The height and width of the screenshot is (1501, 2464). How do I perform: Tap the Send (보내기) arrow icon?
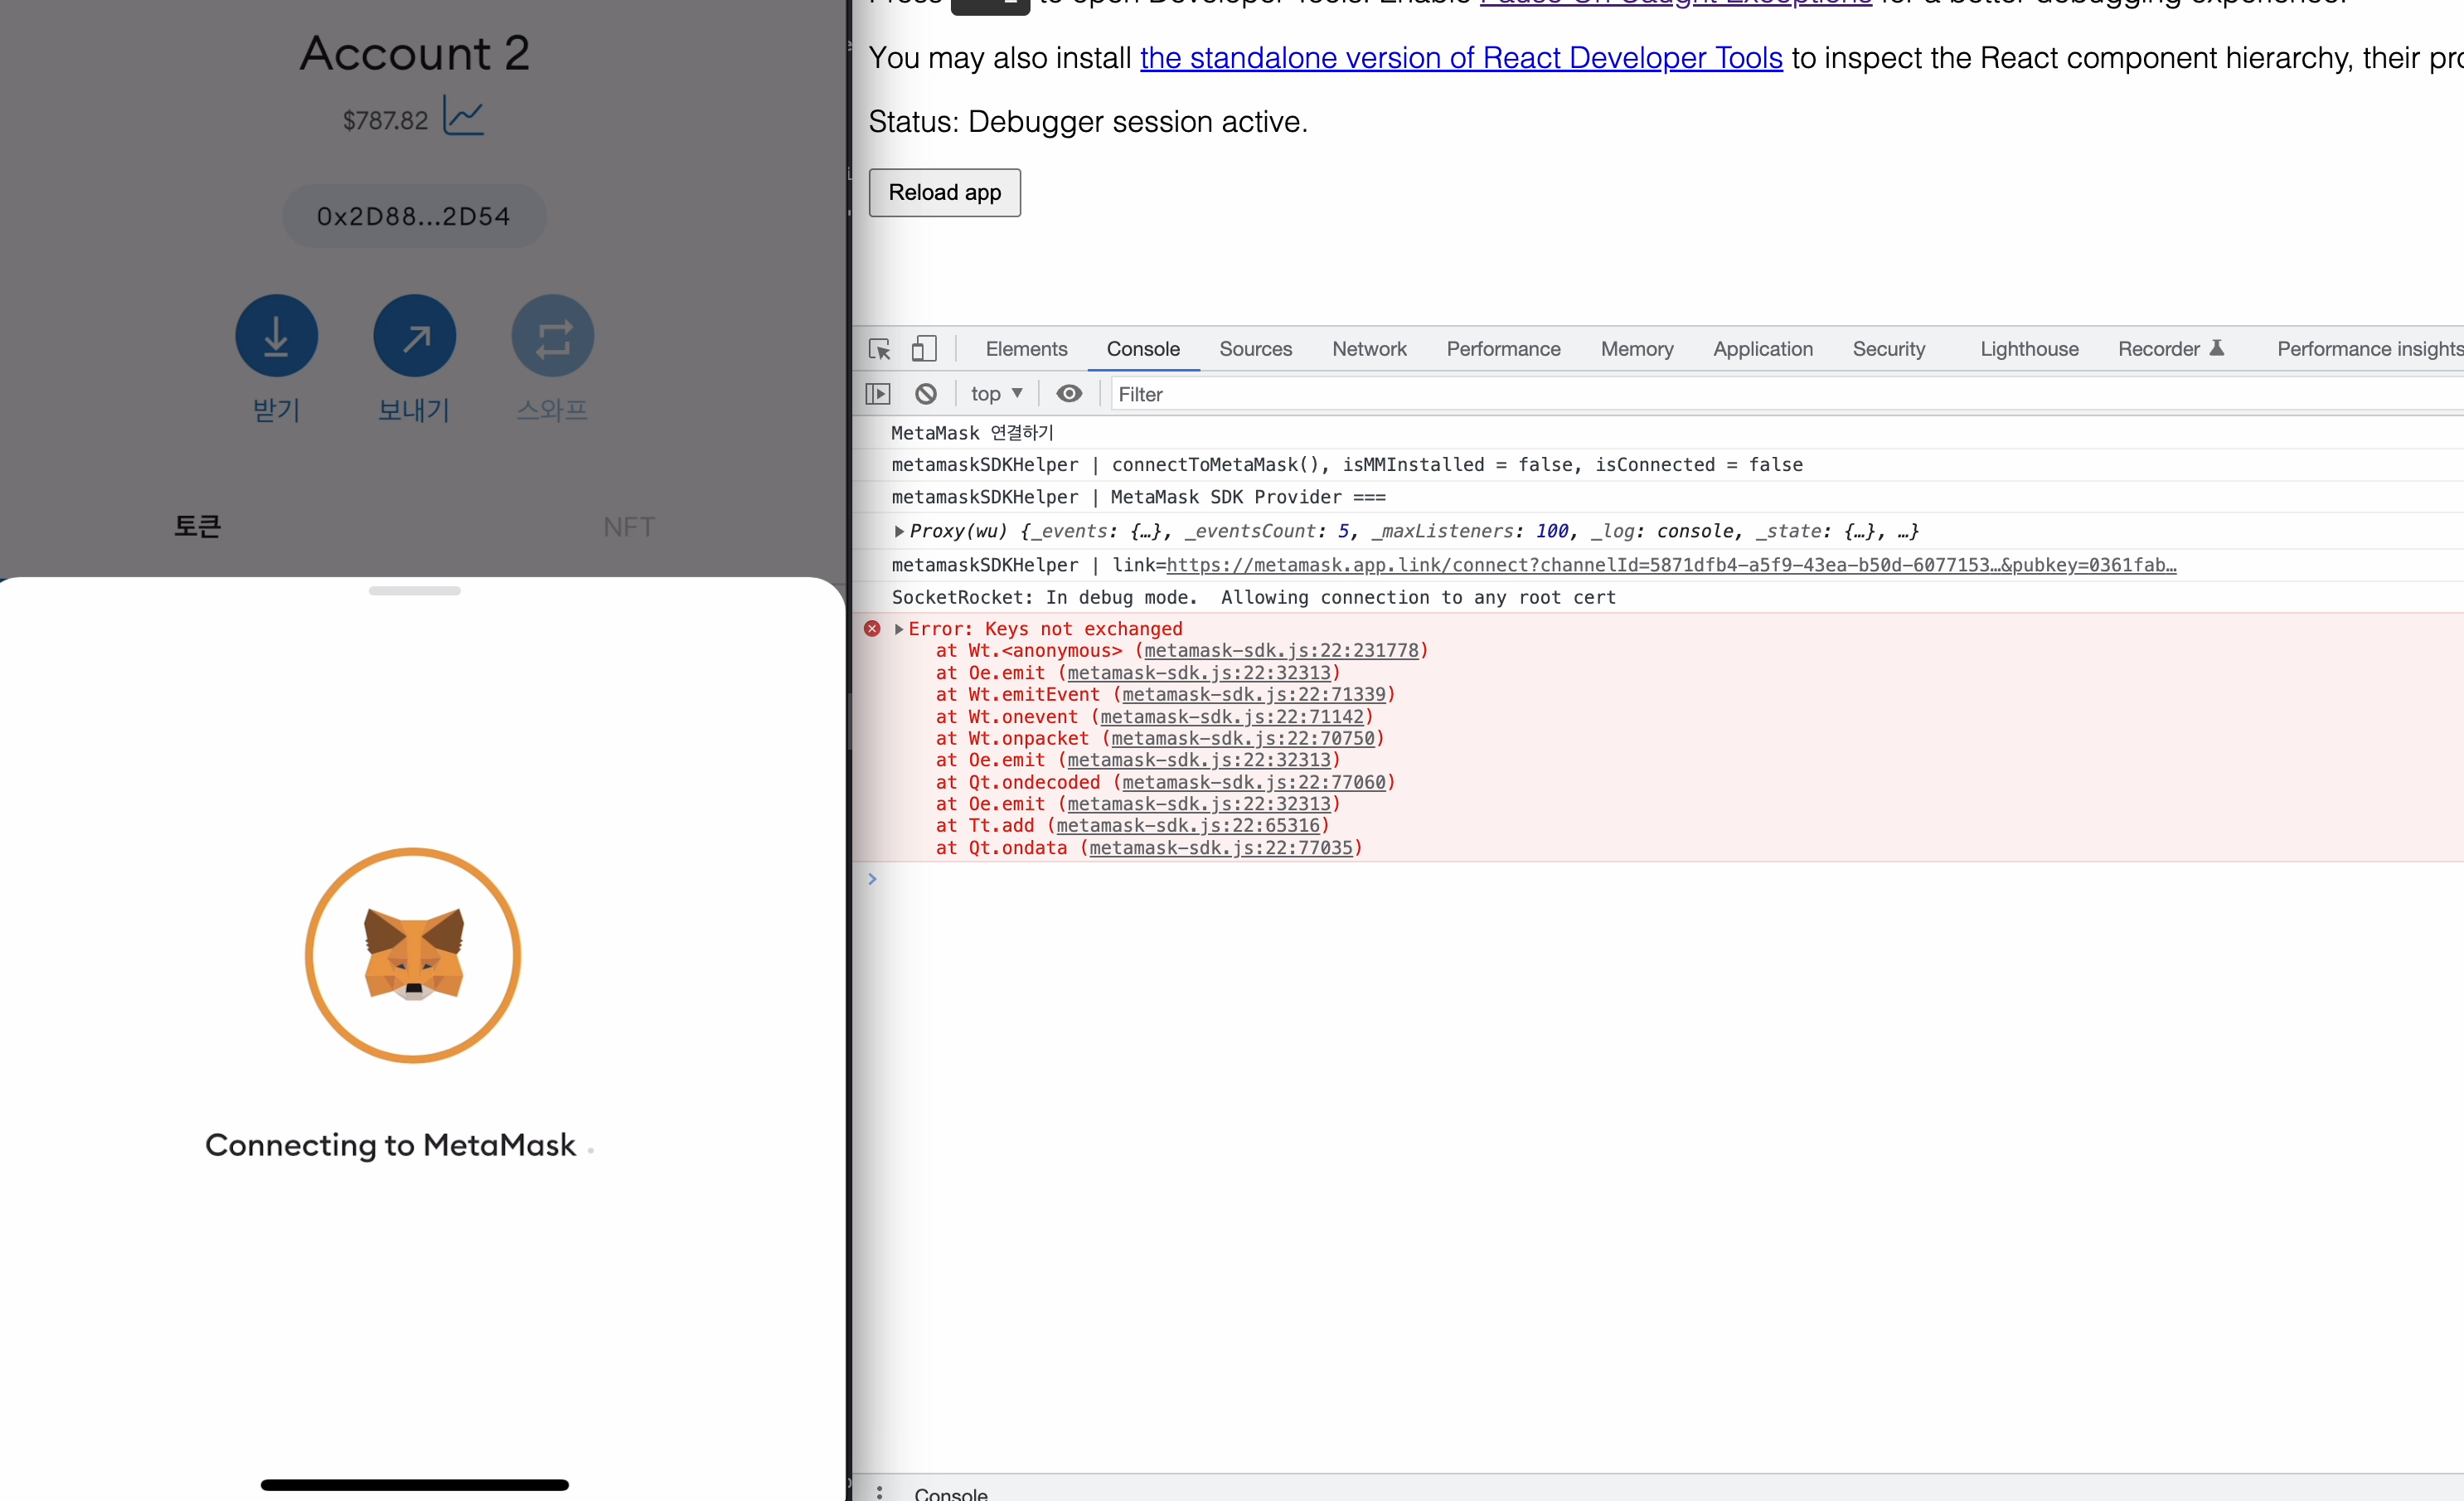pyautogui.click(x=415, y=336)
